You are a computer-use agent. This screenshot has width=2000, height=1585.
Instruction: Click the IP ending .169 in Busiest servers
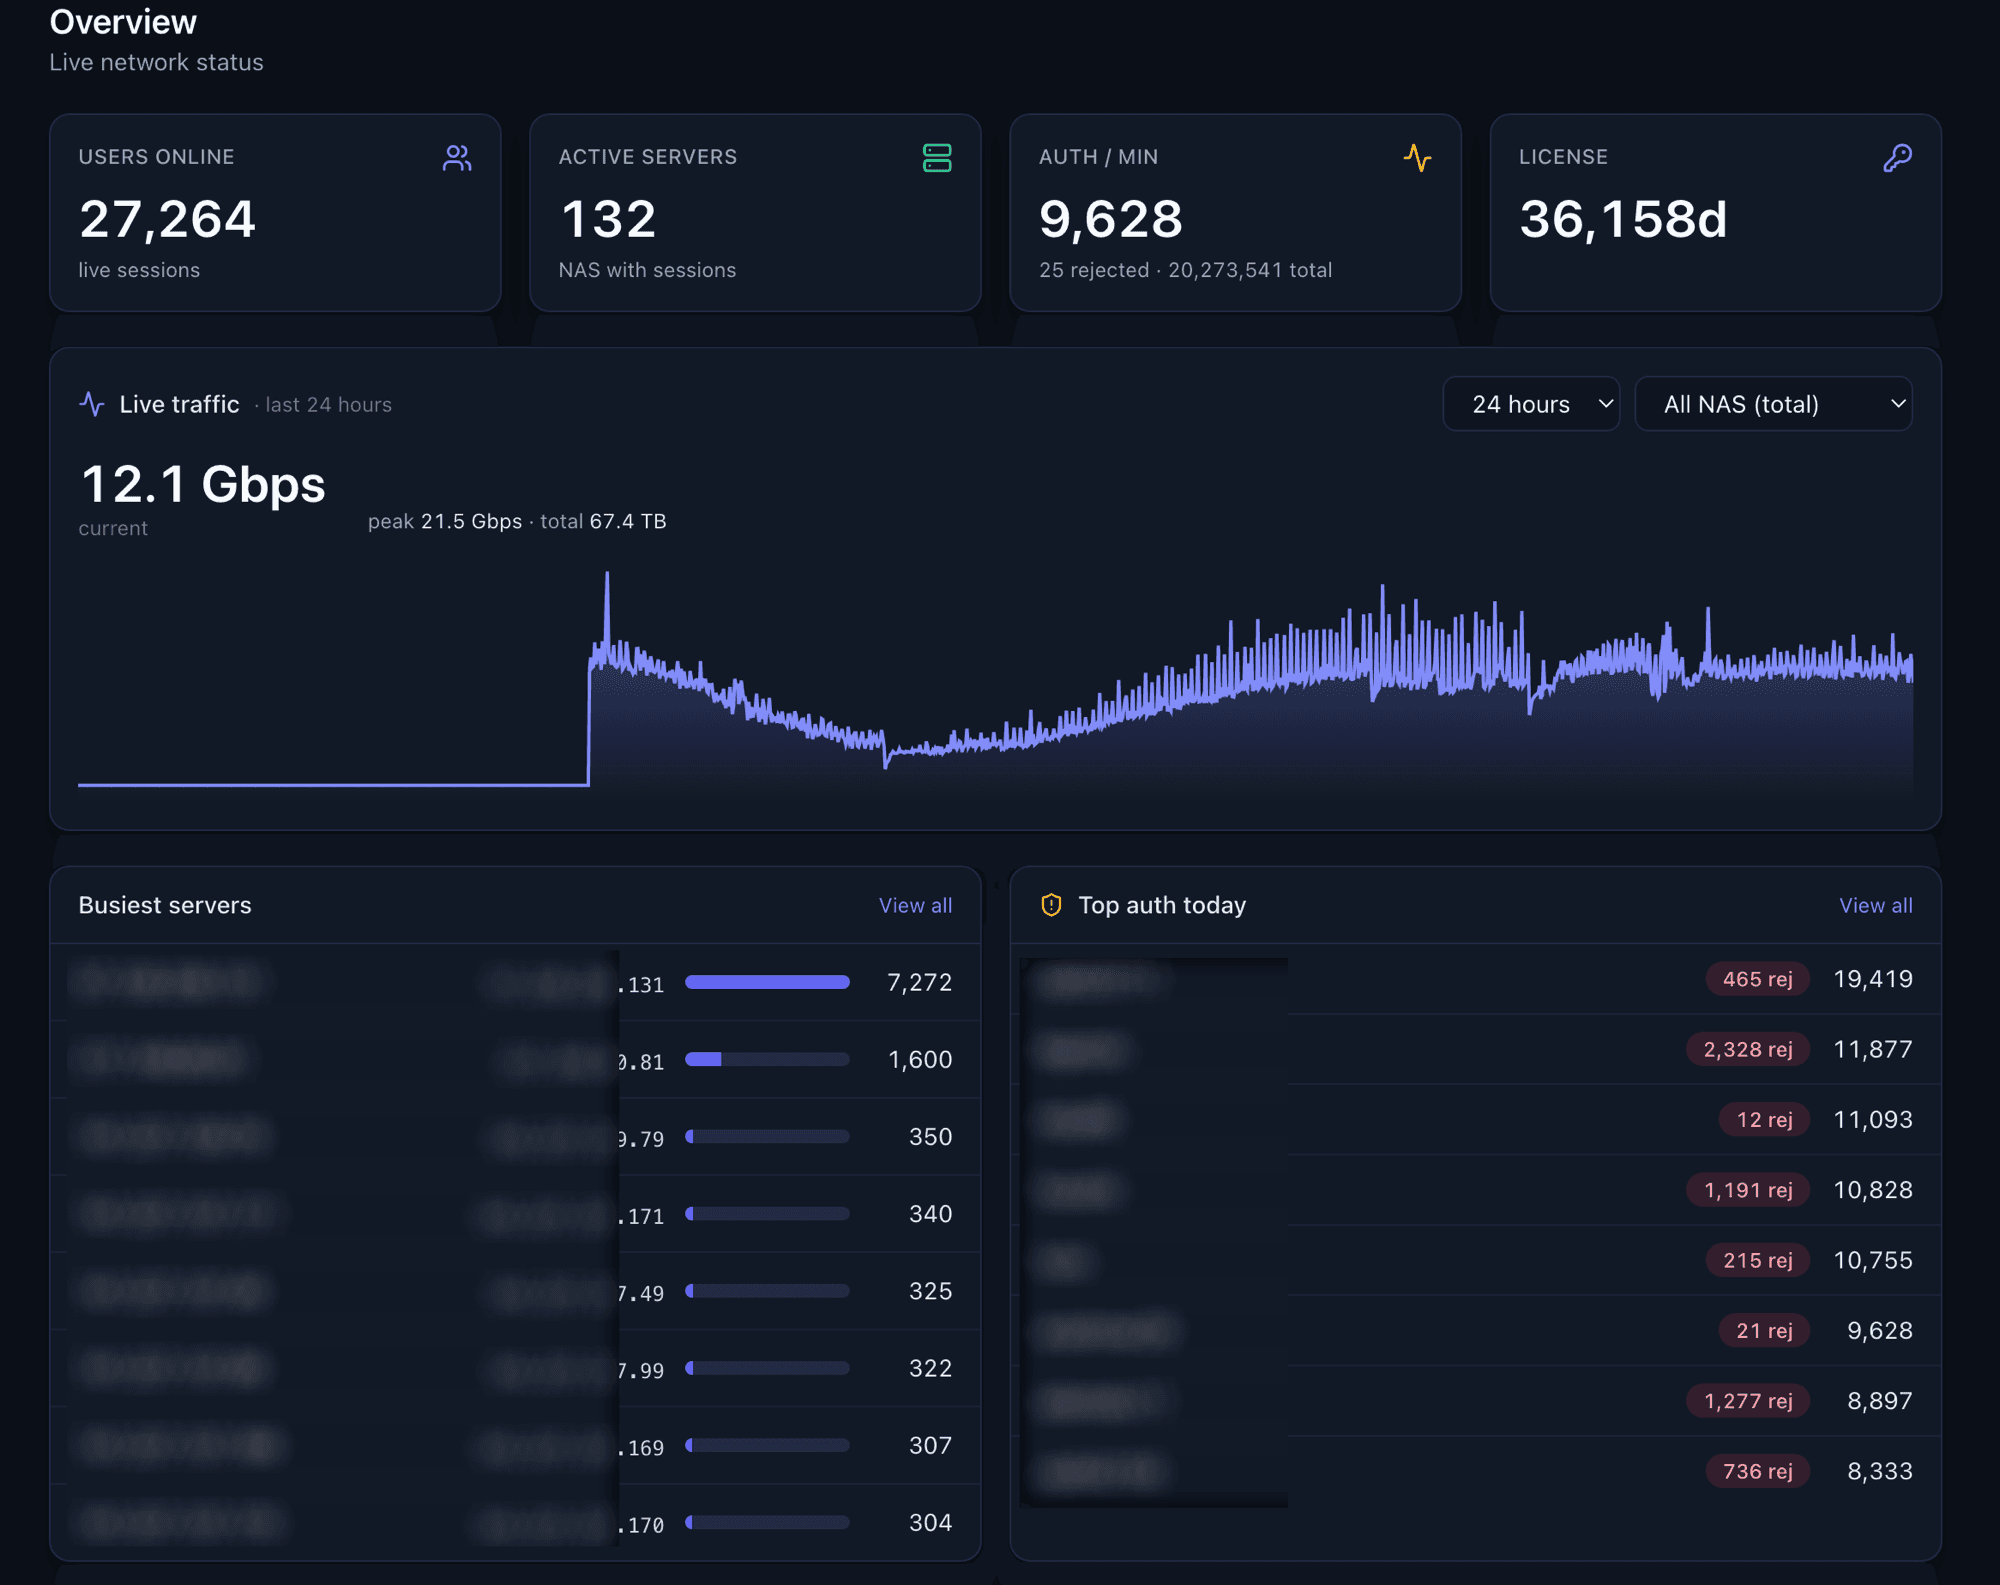point(642,1447)
